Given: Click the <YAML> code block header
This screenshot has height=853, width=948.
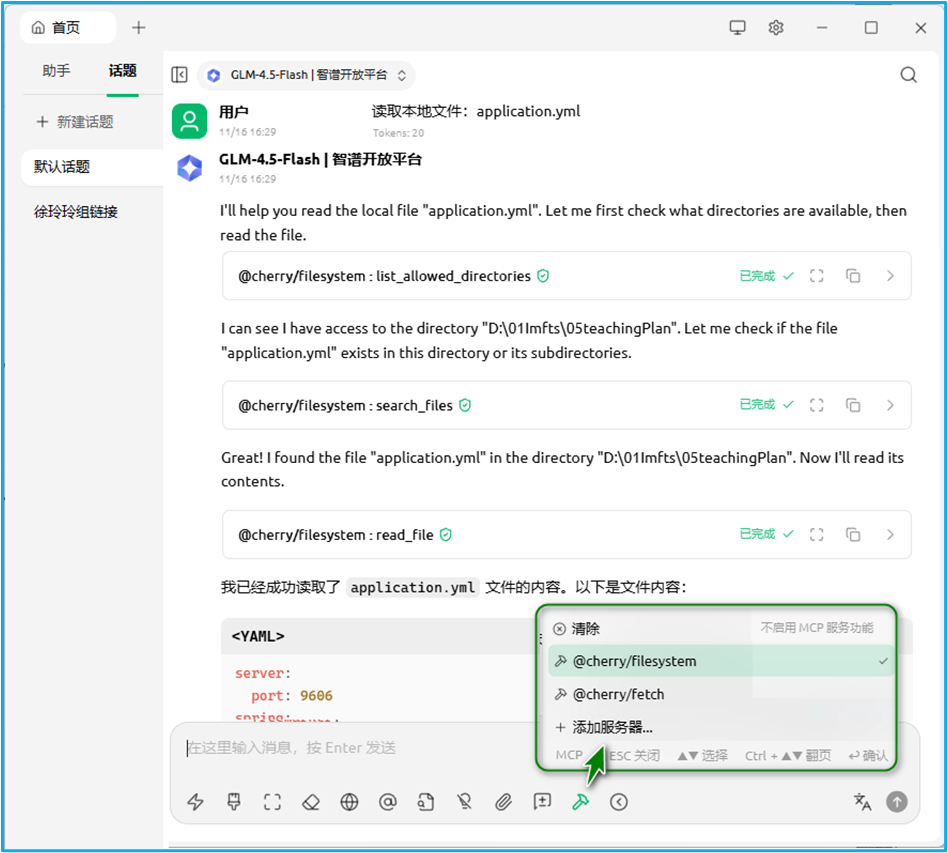Looking at the screenshot, I should click(x=378, y=636).
